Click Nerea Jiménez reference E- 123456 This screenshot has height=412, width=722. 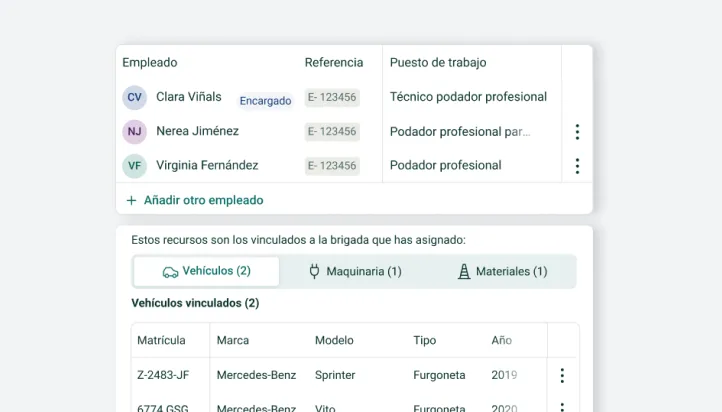pyautogui.click(x=332, y=132)
